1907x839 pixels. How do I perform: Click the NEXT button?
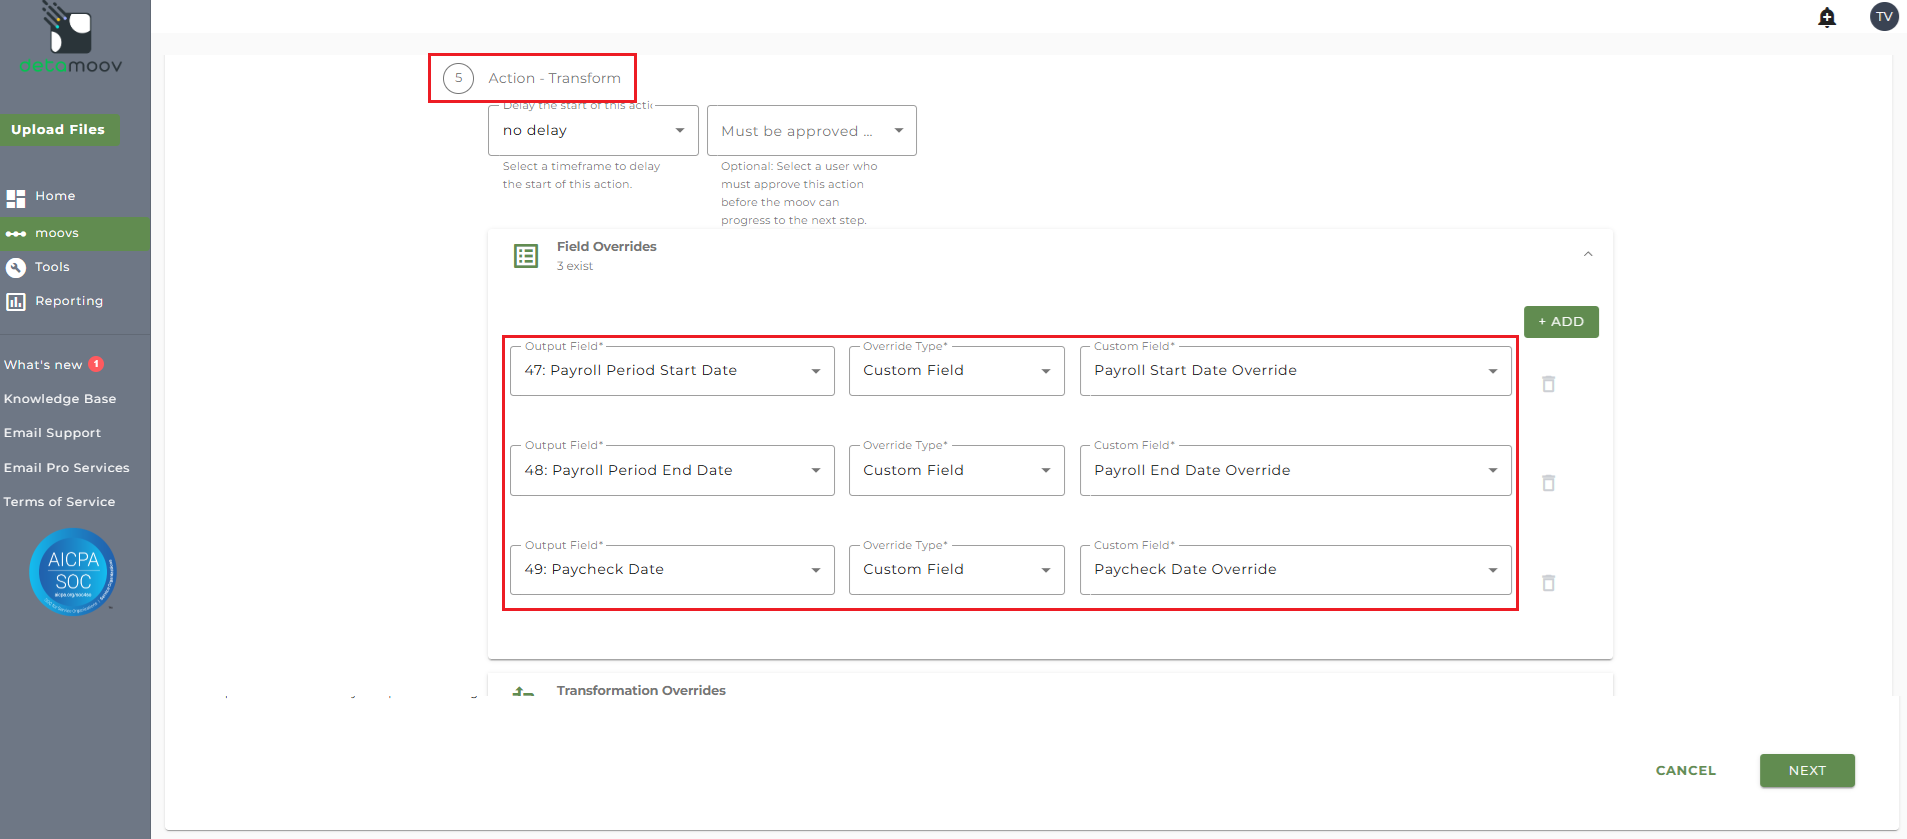(1806, 771)
